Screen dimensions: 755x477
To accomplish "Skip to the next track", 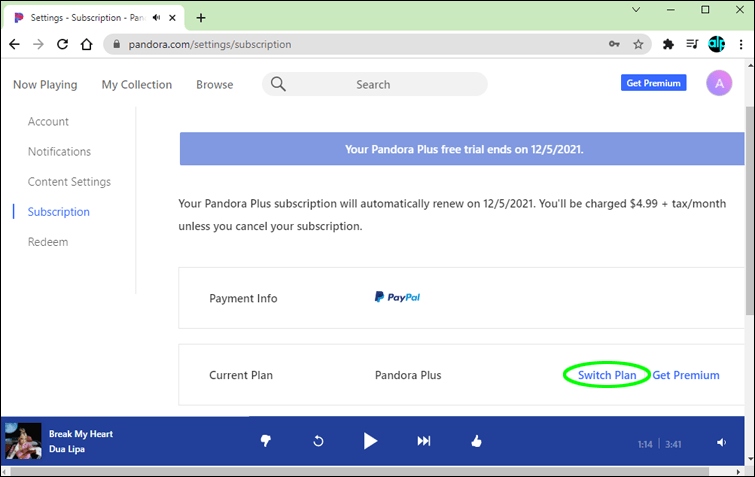I will [x=424, y=440].
